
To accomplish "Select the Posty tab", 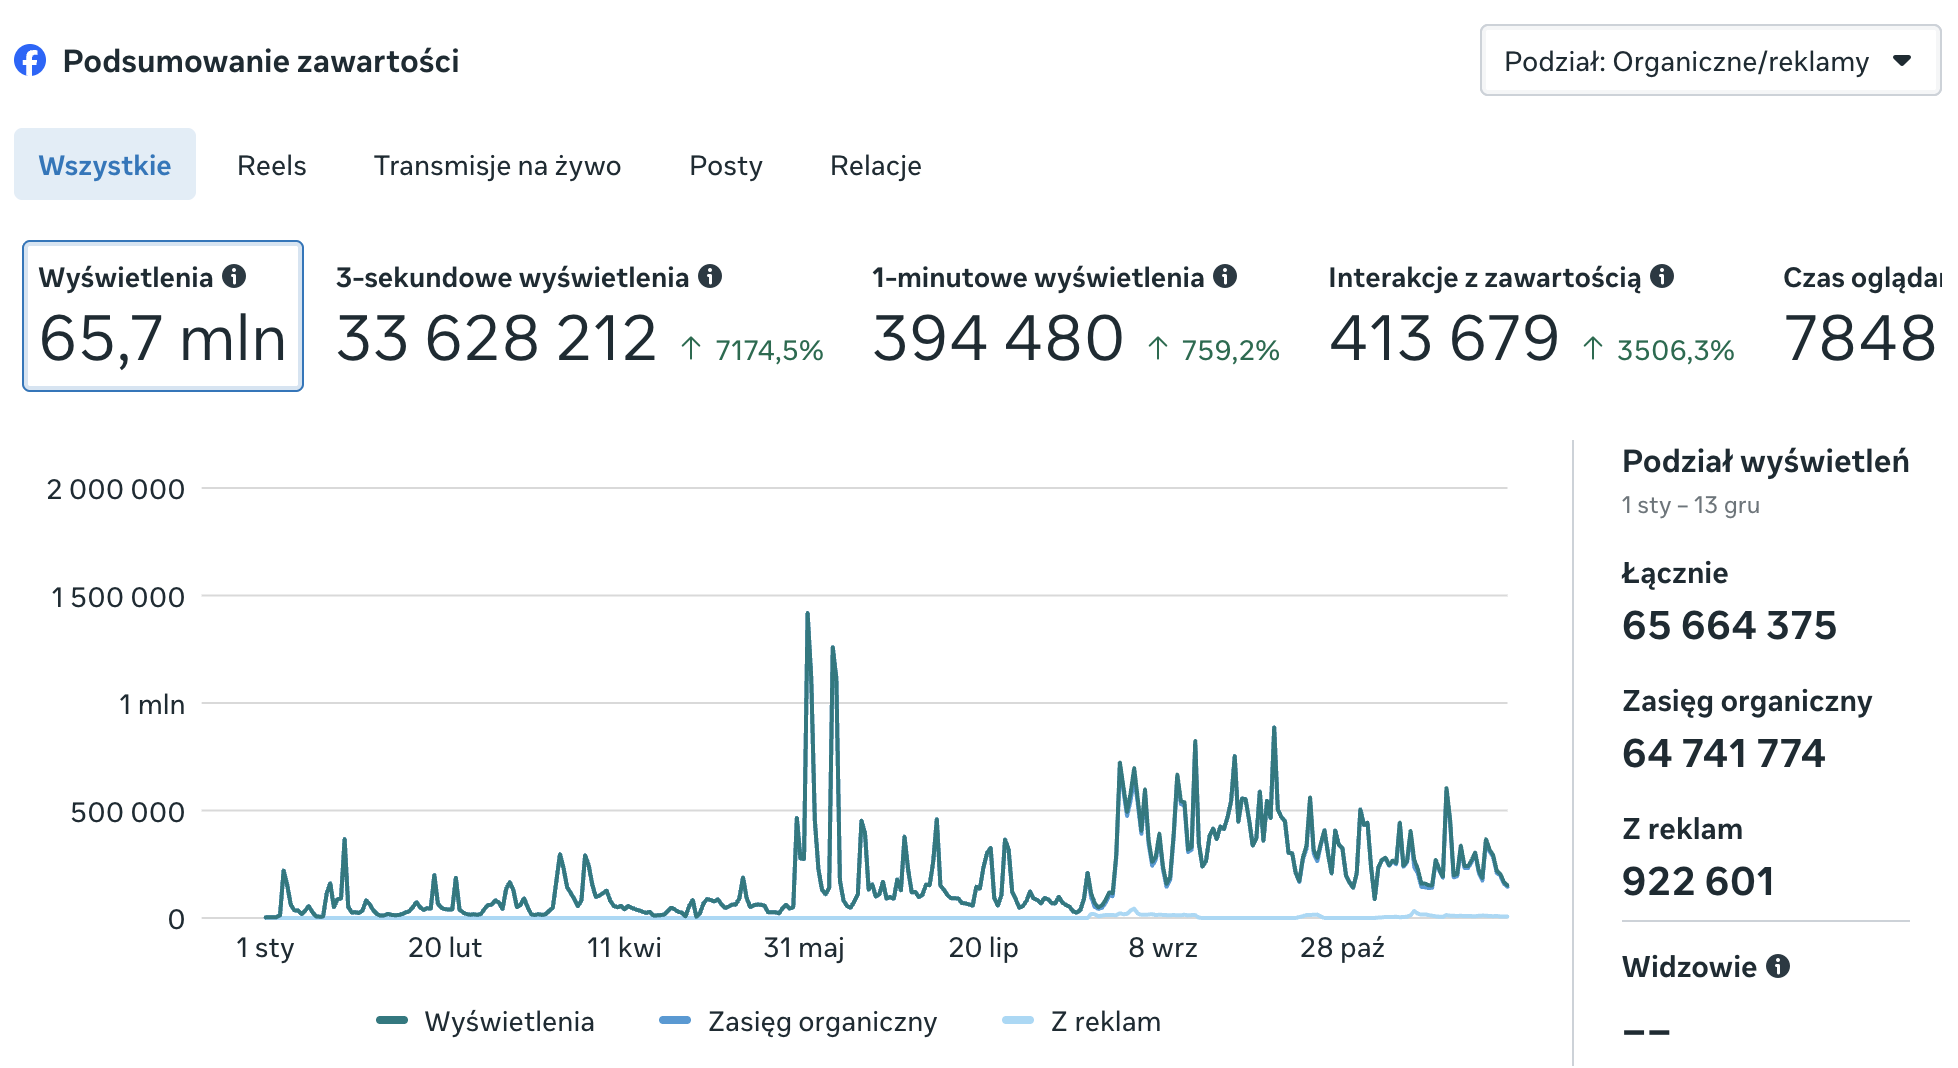I will click(x=726, y=165).
